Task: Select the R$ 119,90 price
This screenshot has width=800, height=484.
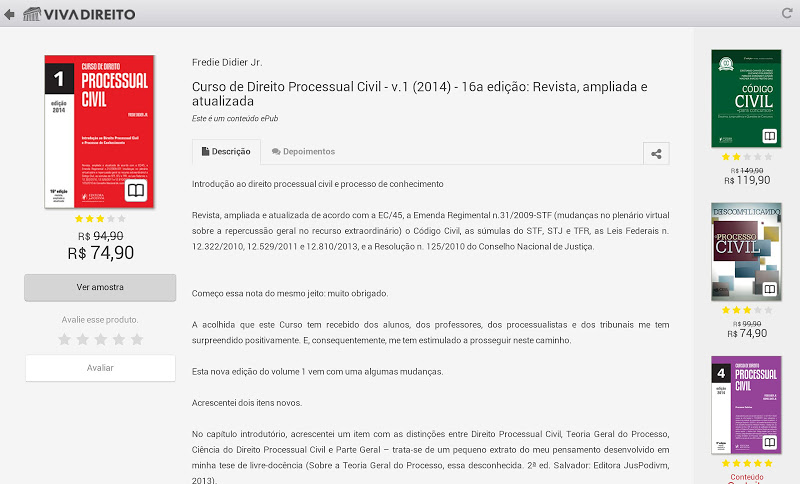Action: [x=747, y=180]
